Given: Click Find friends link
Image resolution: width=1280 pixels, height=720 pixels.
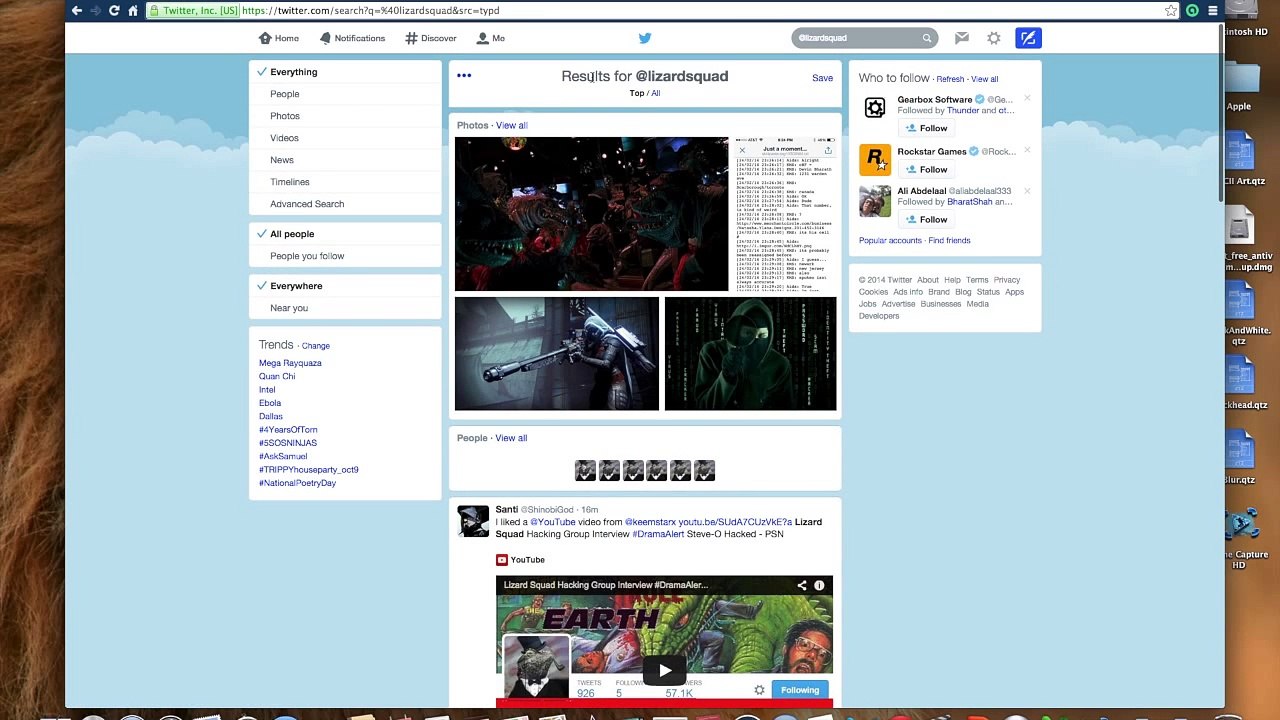Looking at the screenshot, I should click(x=949, y=240).
